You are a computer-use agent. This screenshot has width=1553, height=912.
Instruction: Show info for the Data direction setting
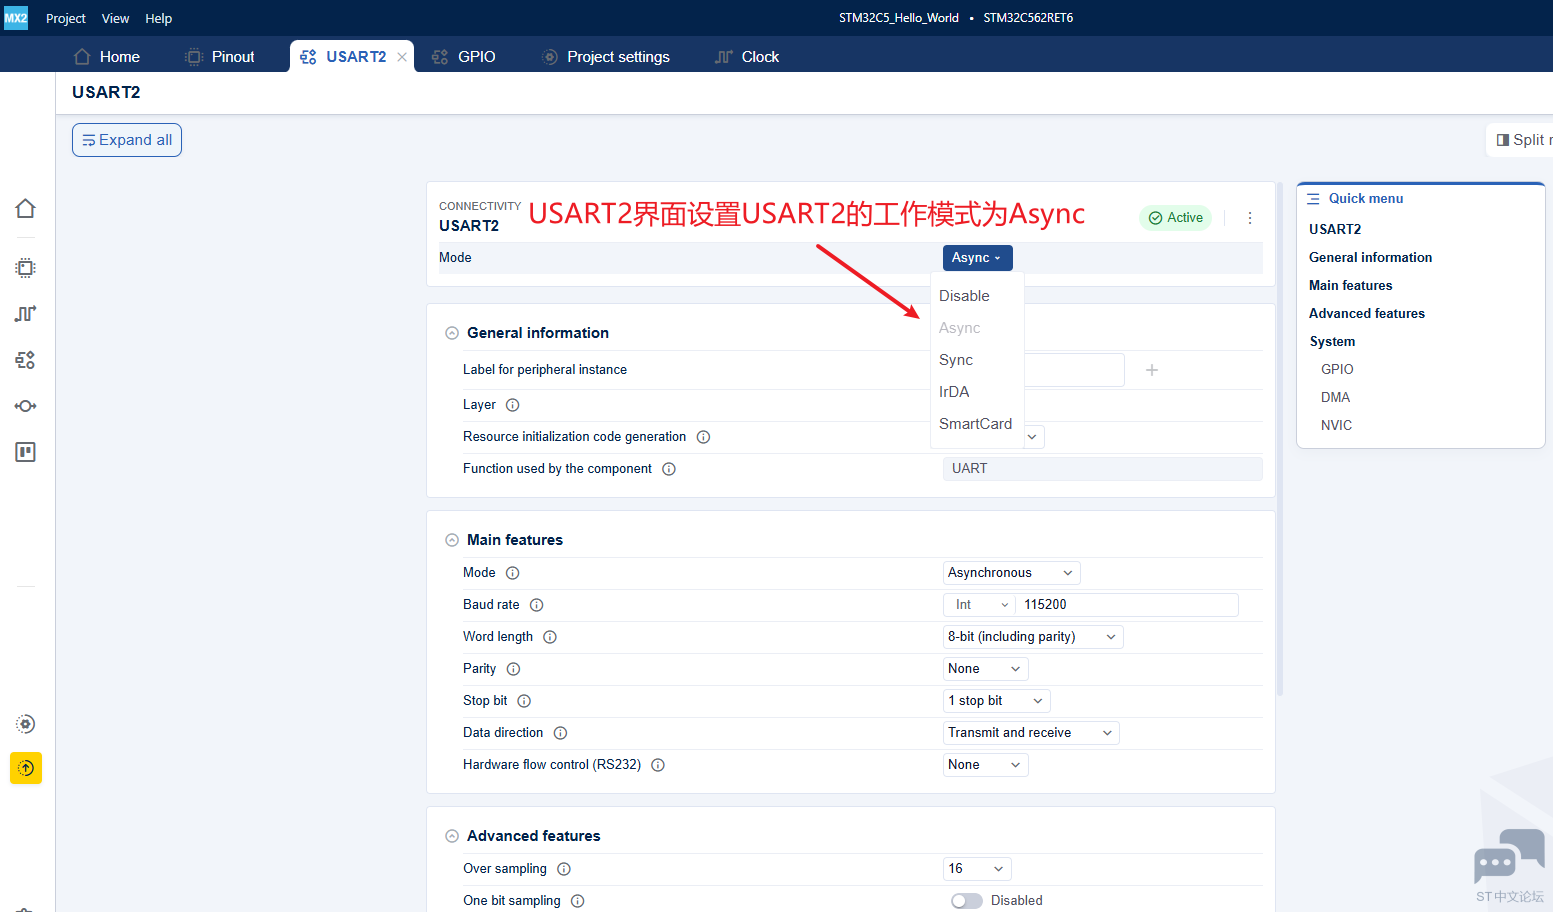coord(560,733)
